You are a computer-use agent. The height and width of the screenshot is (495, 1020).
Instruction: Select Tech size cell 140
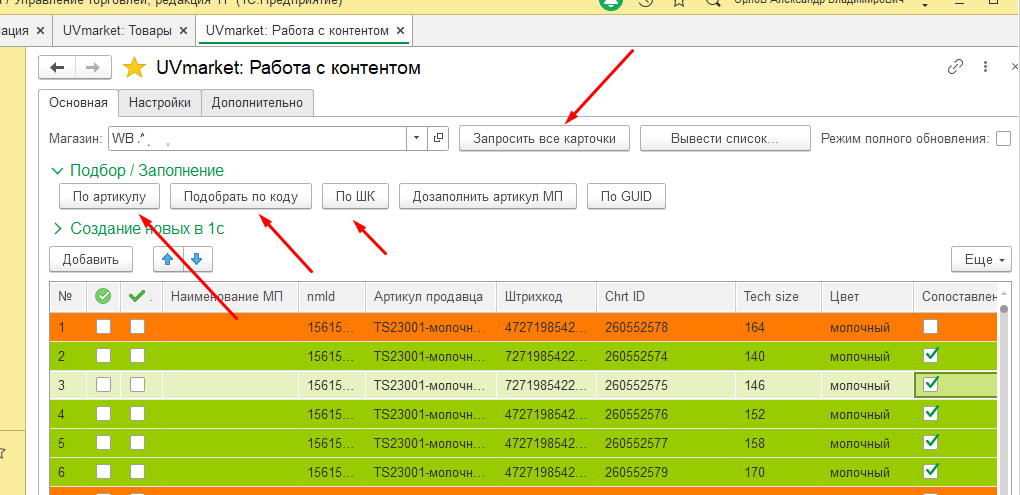[x=779, y=356]
